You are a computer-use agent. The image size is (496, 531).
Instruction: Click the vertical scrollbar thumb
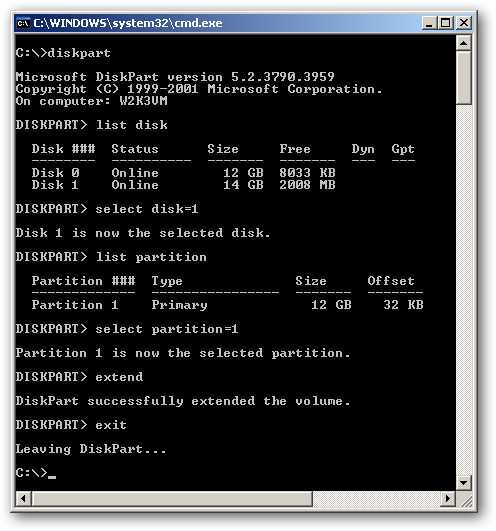click(464, 78)
